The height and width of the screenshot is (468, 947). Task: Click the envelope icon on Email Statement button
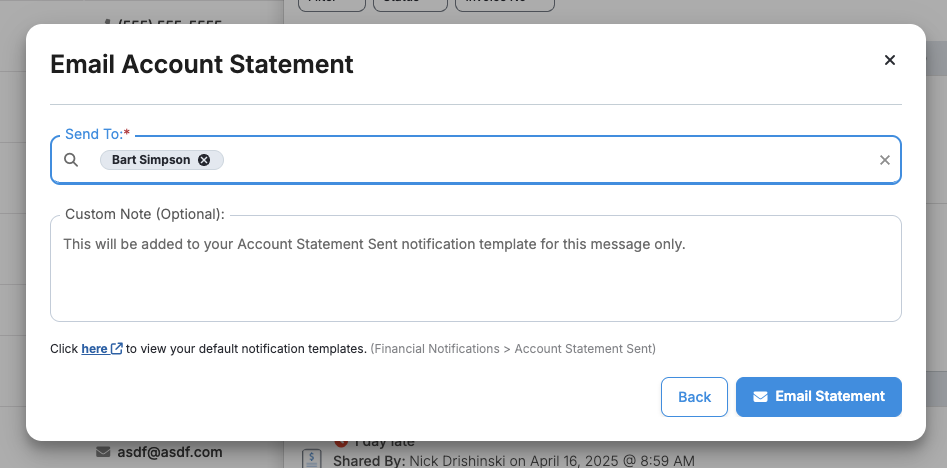pos(760,397)
